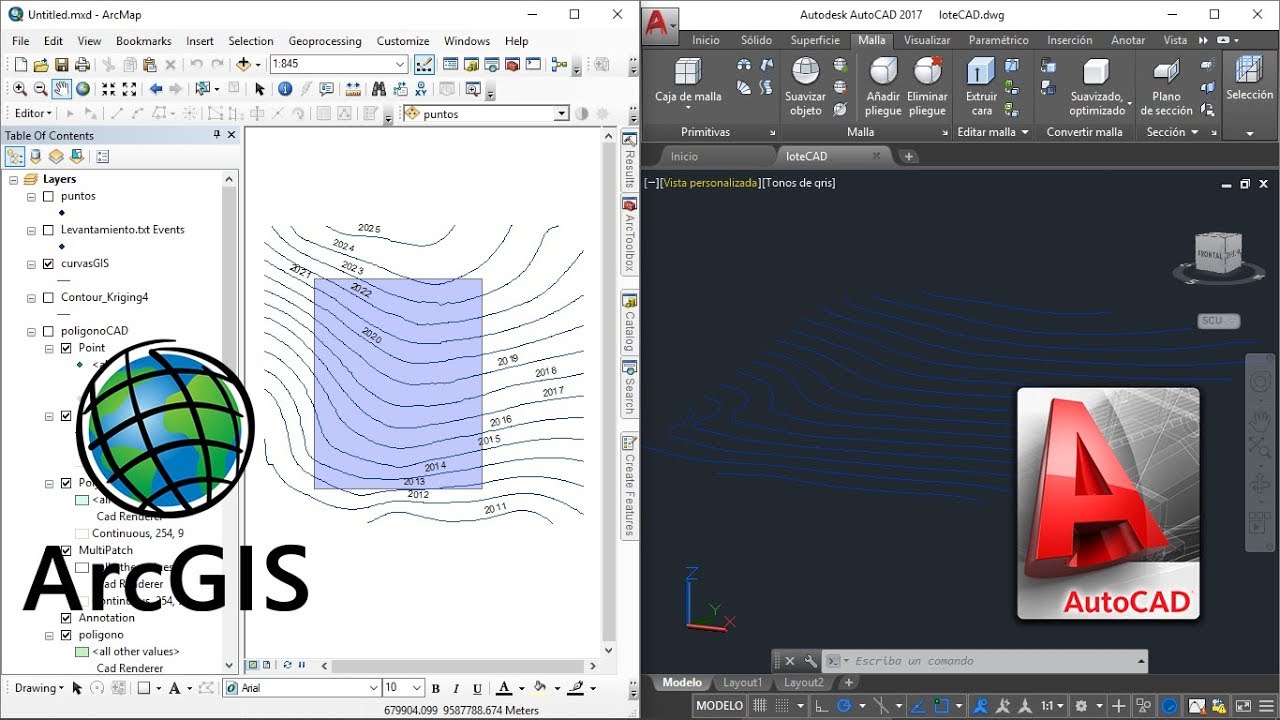The height and width of the screenshot is (720, 1280).
Task: Select the Pan hand tool in ArcMap
Action: click(62, 89)
